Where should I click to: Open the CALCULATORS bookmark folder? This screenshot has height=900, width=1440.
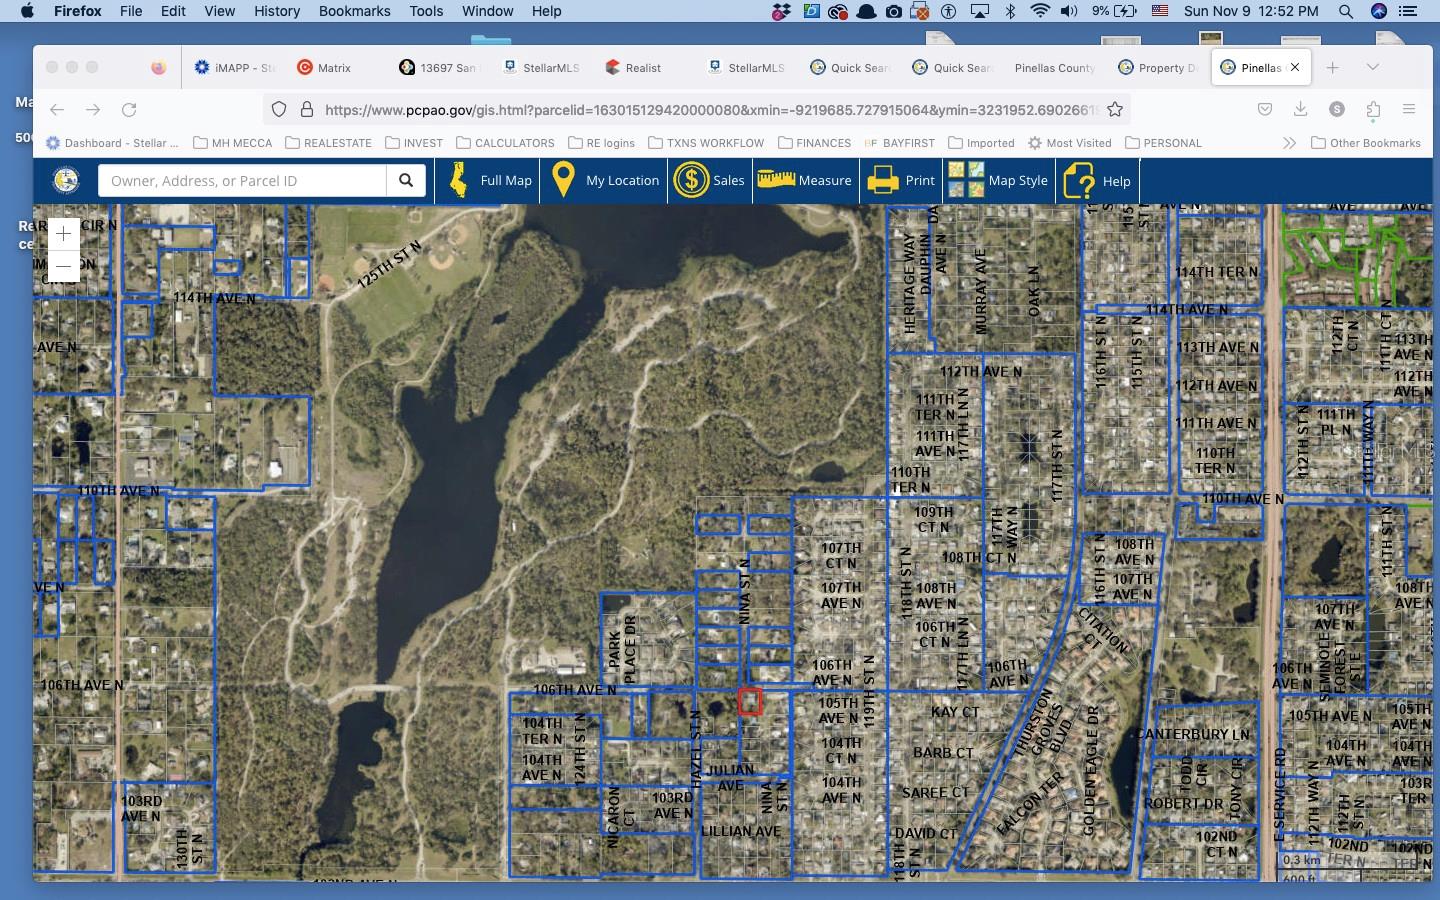tap(505, 143)
